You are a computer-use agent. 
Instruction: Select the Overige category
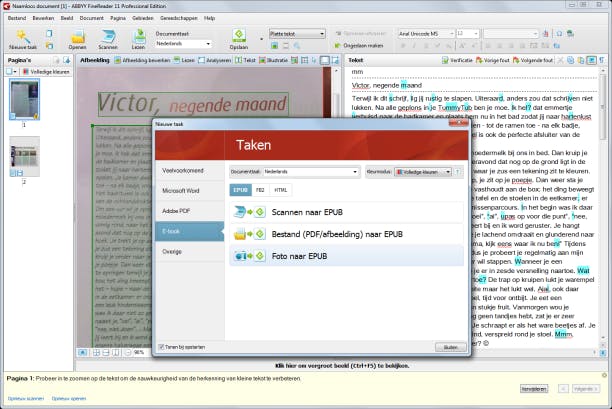190,252
